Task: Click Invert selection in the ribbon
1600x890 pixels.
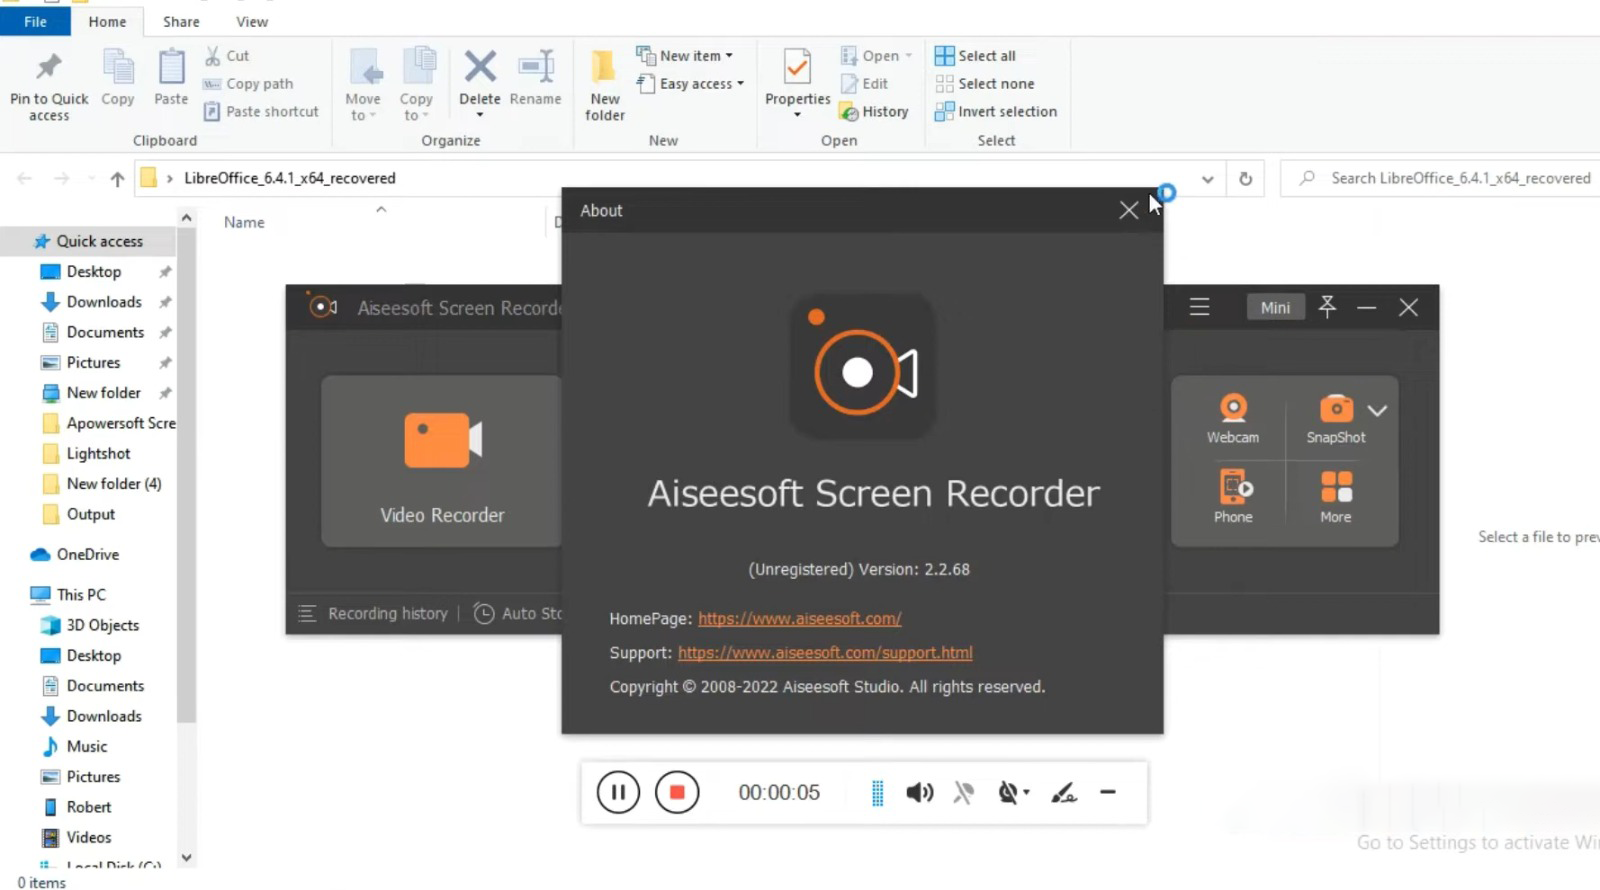Action: click(x=995, y=112)
